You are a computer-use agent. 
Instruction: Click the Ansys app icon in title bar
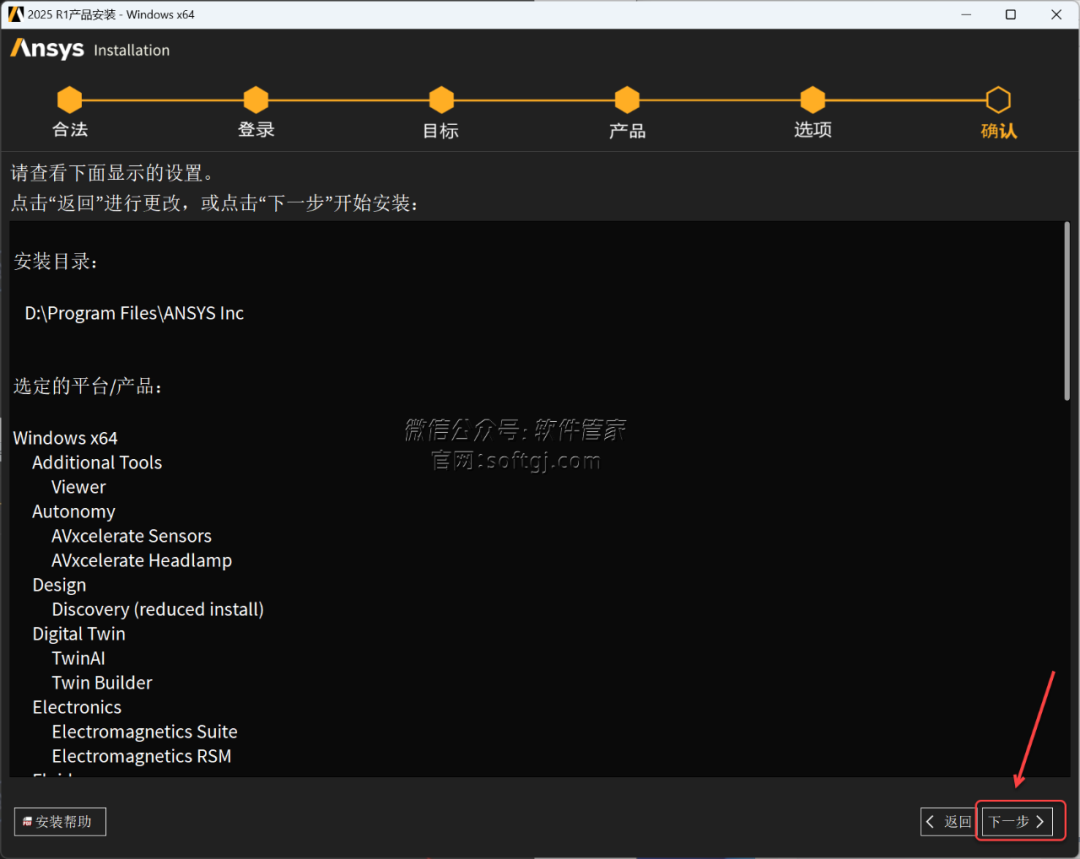pyautogui.click(x=15, y=14)
